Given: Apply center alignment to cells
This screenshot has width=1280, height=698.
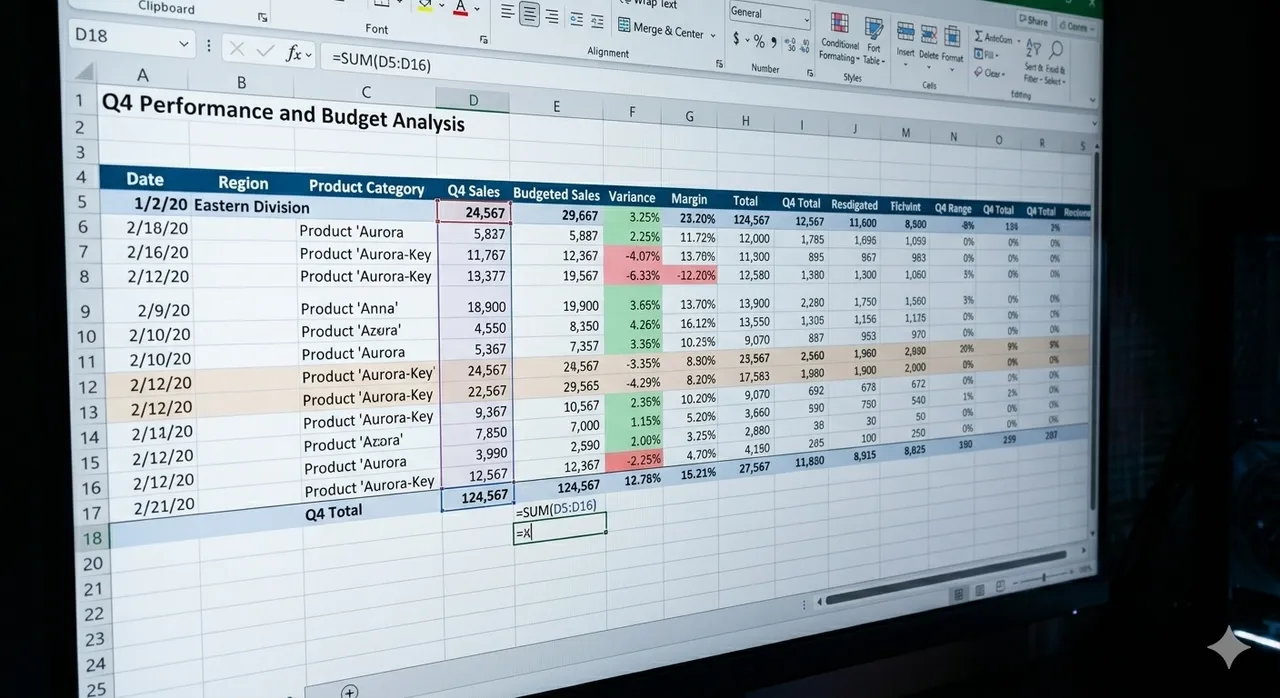Looking at the screenshot, I should click(x=530, y=14).
